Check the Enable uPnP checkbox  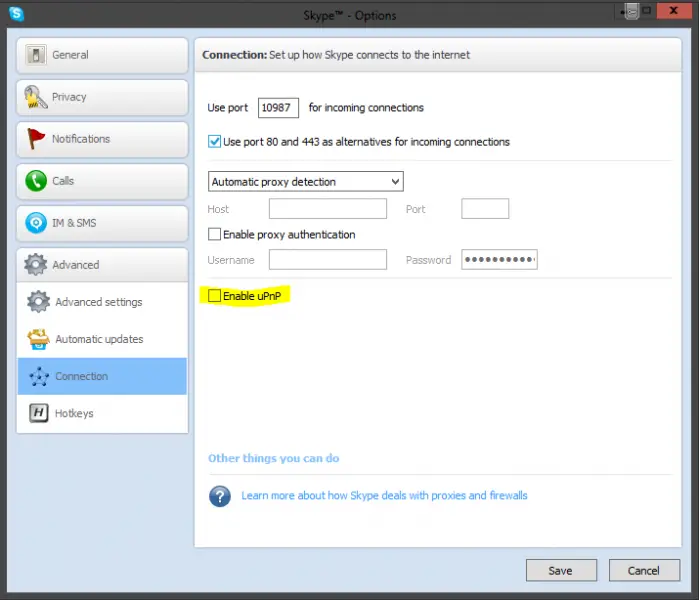point(214,296)
